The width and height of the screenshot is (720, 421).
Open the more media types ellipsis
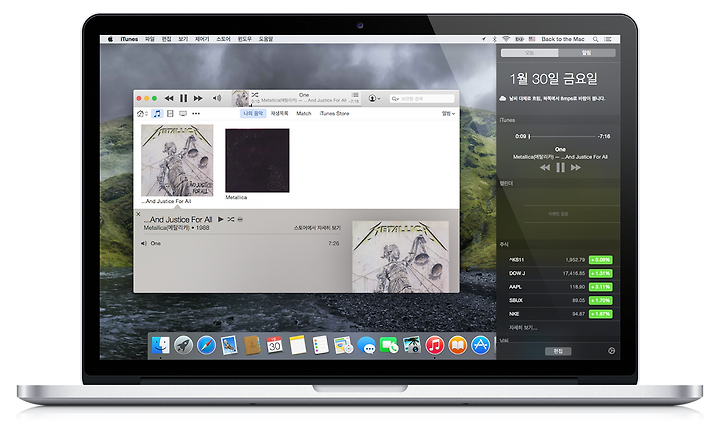[x=196, y=113]
